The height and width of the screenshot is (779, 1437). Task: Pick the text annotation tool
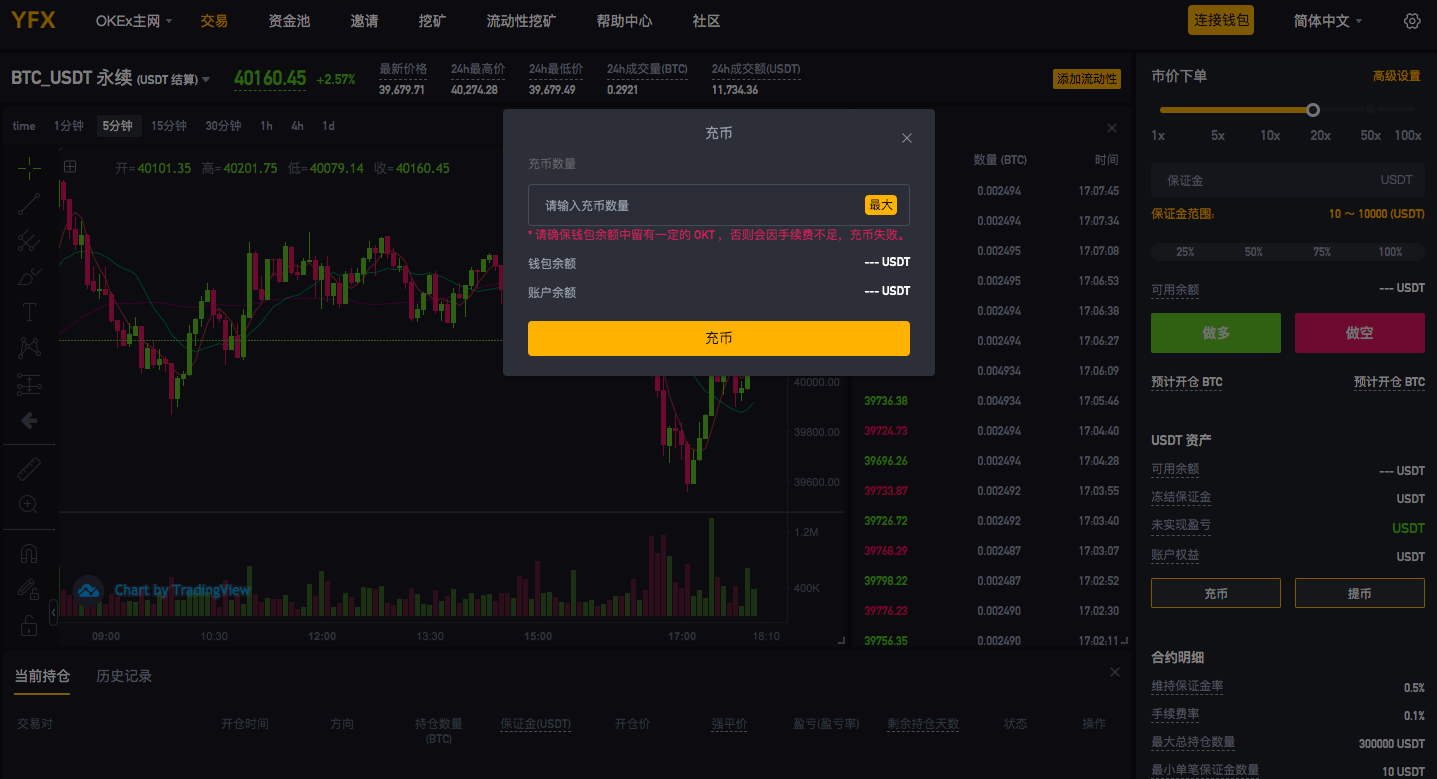(x=29, y=312)
